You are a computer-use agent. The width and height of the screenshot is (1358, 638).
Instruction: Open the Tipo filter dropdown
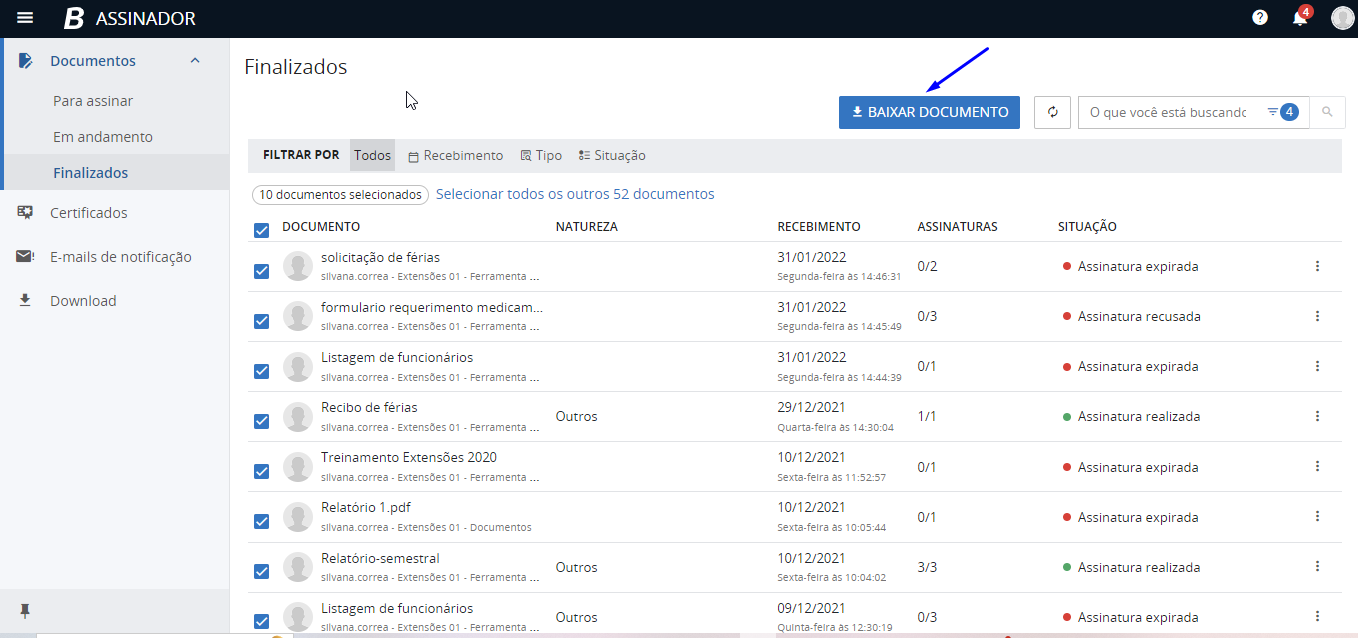pyautogui.click(x=541, y=156)
